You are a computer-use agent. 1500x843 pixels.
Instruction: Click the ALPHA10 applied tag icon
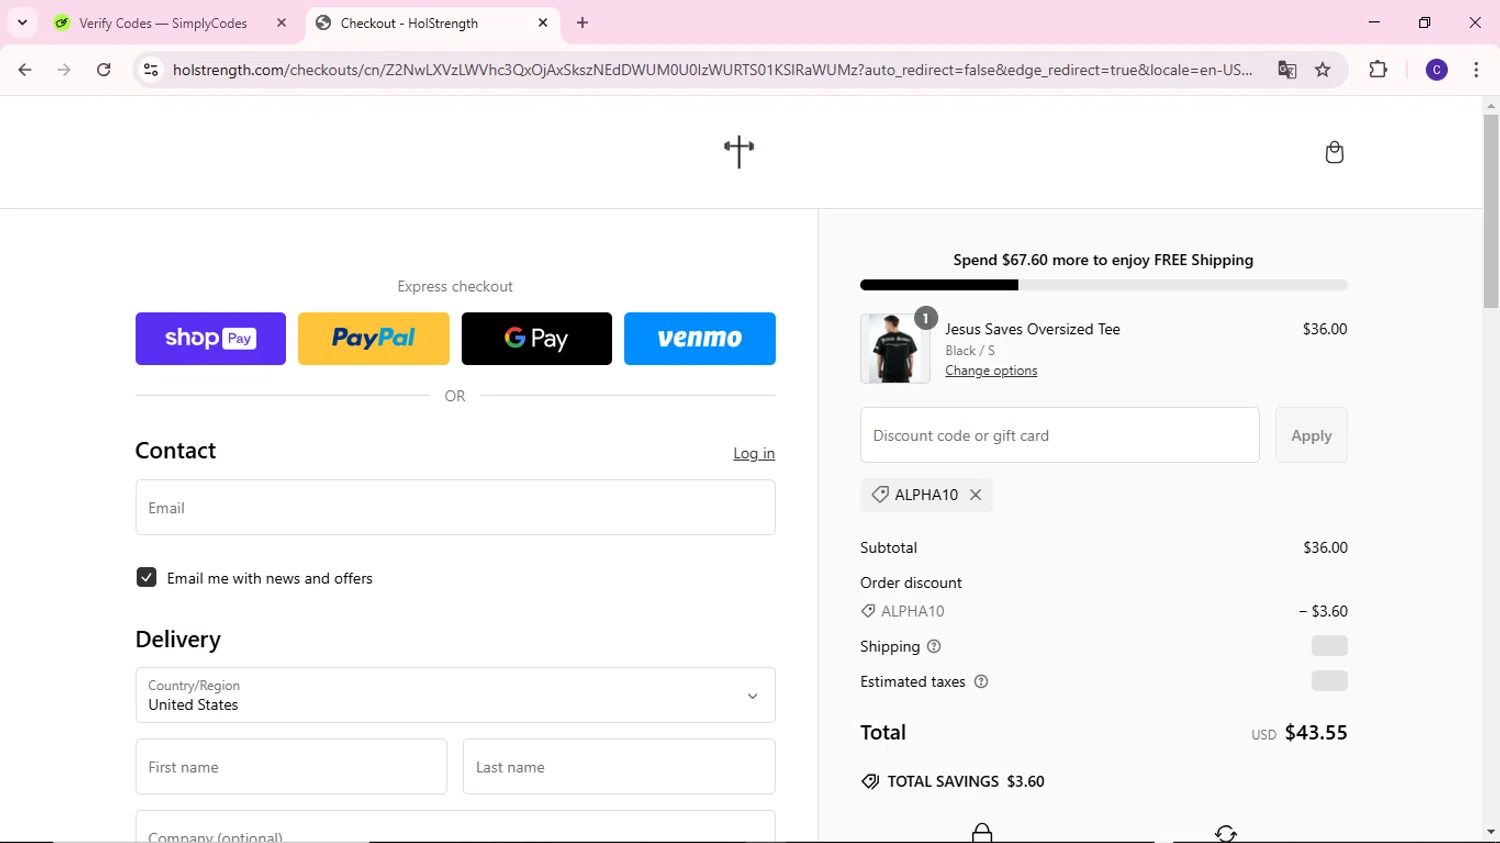point(880,495)
